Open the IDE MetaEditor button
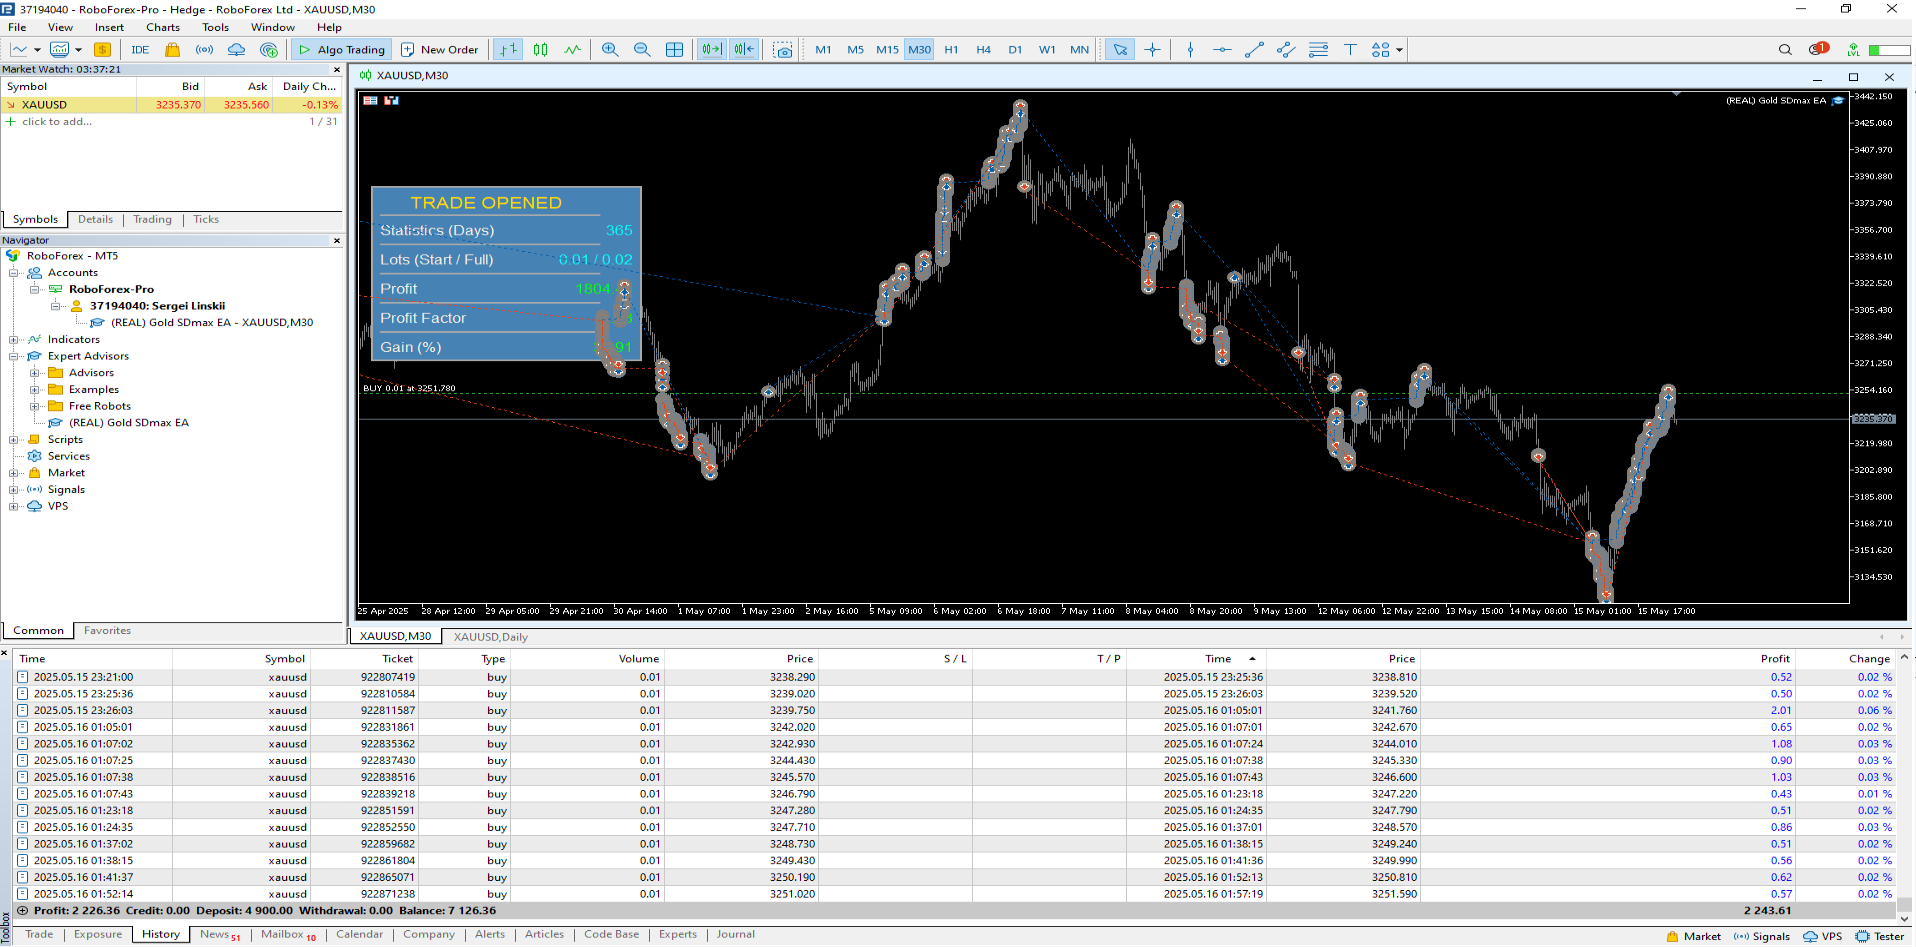 pos(140,49)
